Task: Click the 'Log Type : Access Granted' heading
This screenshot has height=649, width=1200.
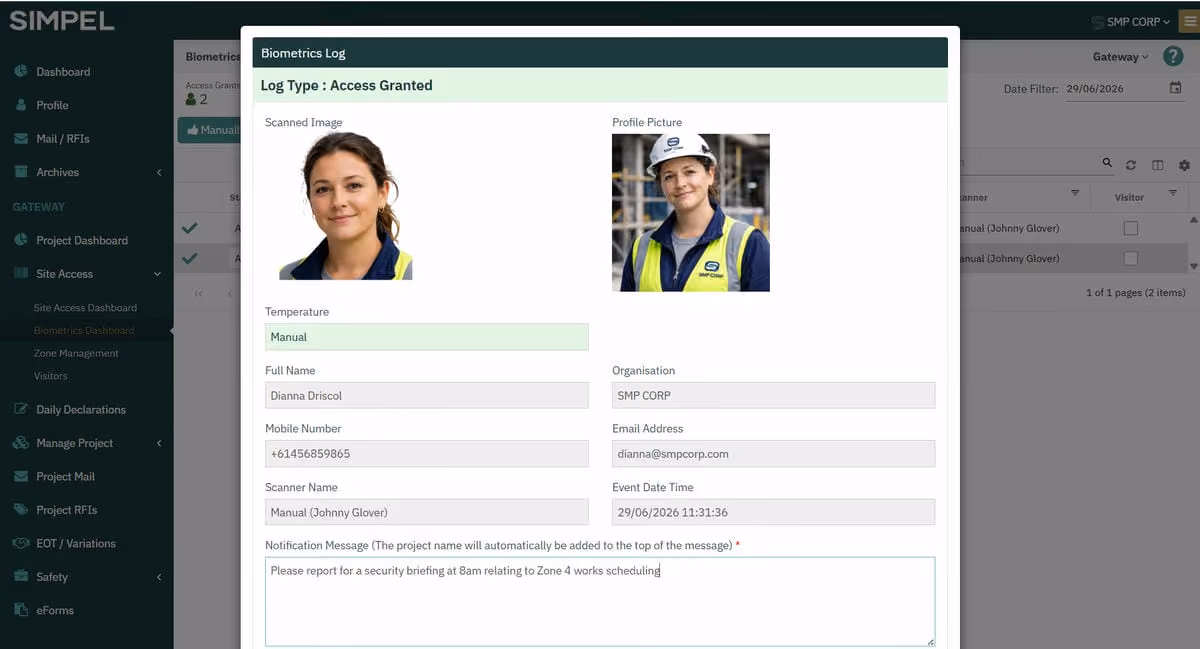Action: click(x=346, y=85)
